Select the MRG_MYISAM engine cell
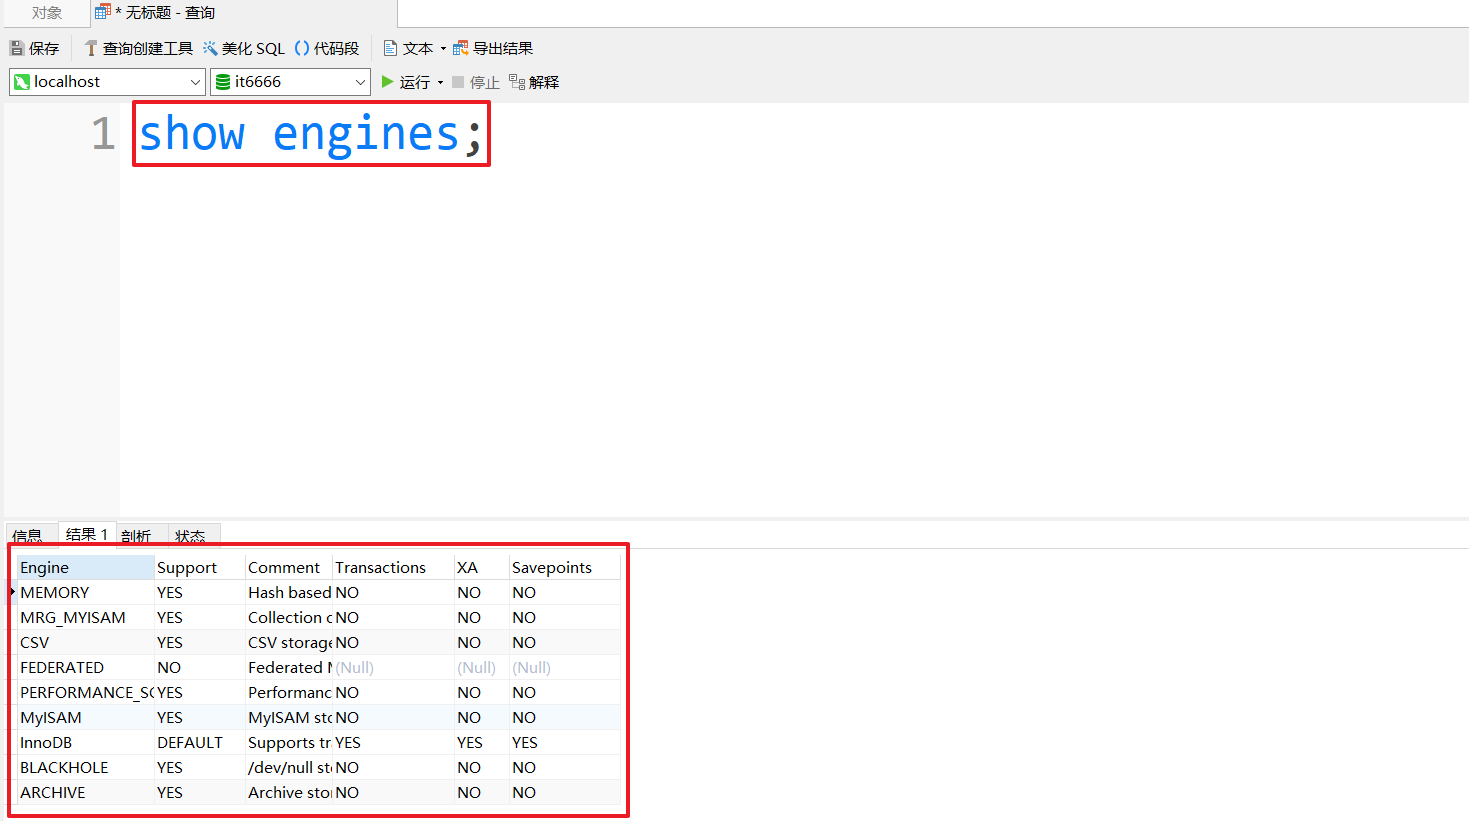The image size is (1469, 821). click(x=86, y=617)
